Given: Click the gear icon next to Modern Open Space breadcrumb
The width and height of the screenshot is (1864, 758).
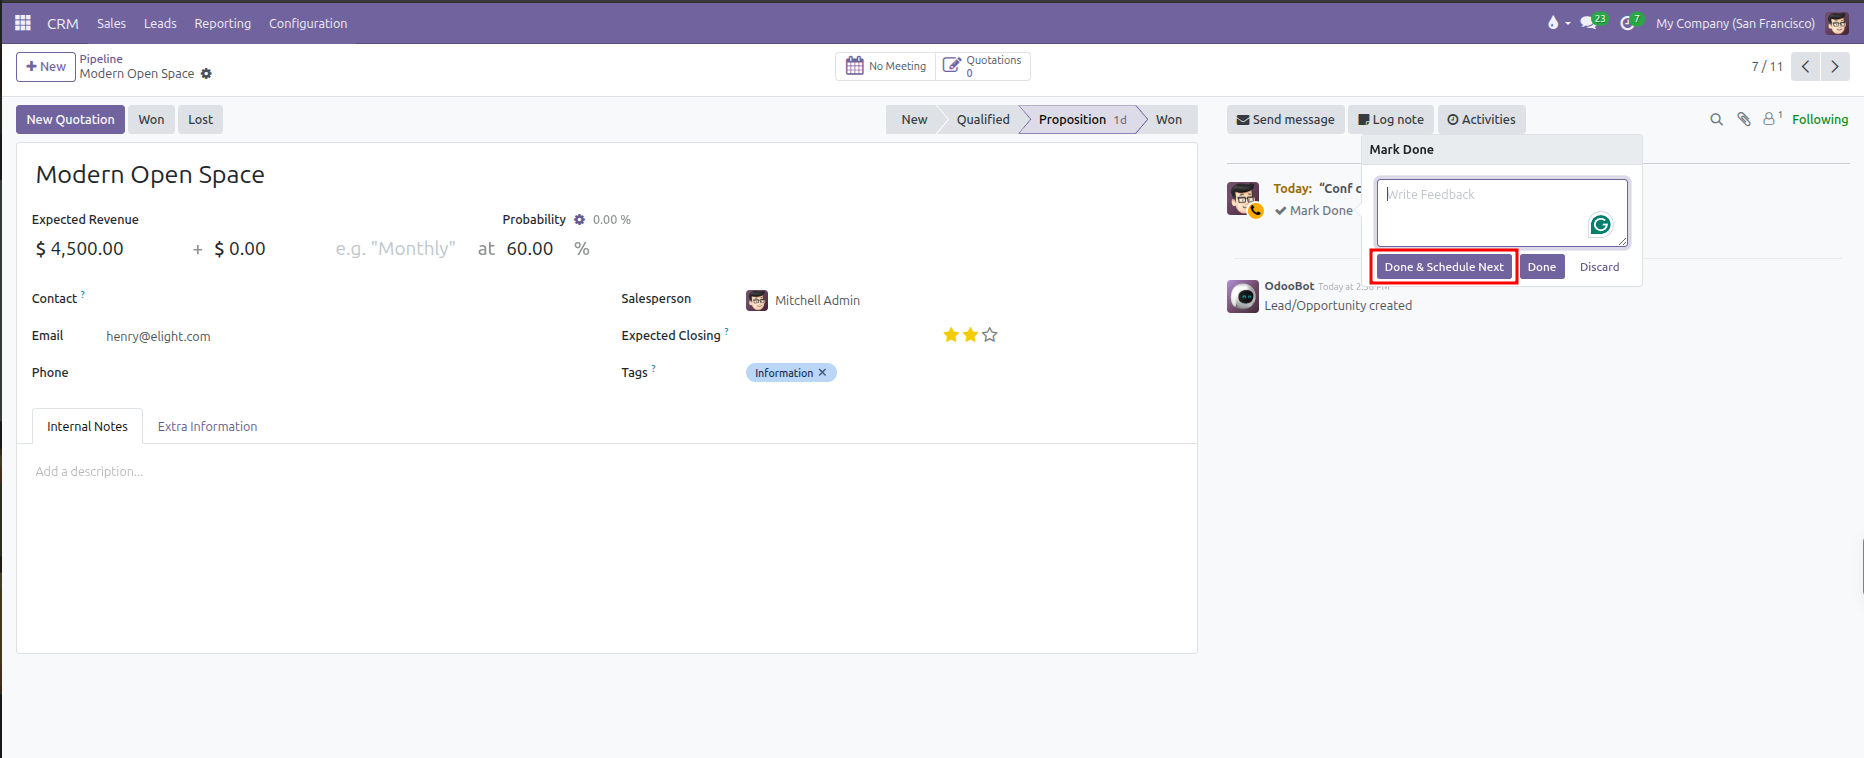Looking at the screenshot, I should 206,74.
